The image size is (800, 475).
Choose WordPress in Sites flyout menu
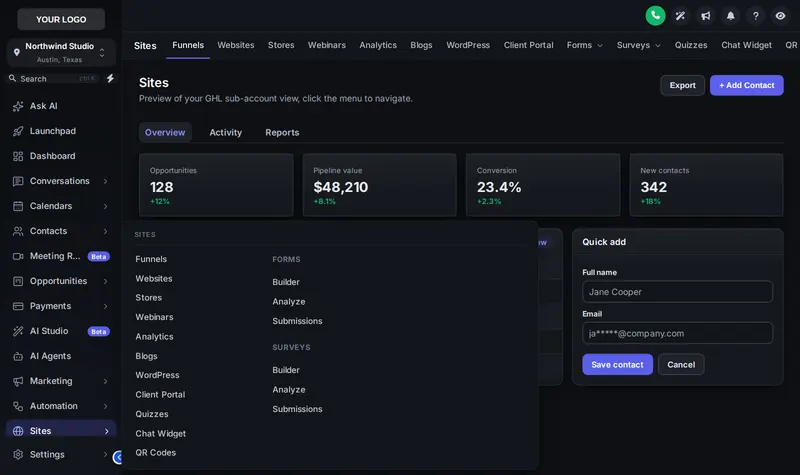[x=157, y=375]
